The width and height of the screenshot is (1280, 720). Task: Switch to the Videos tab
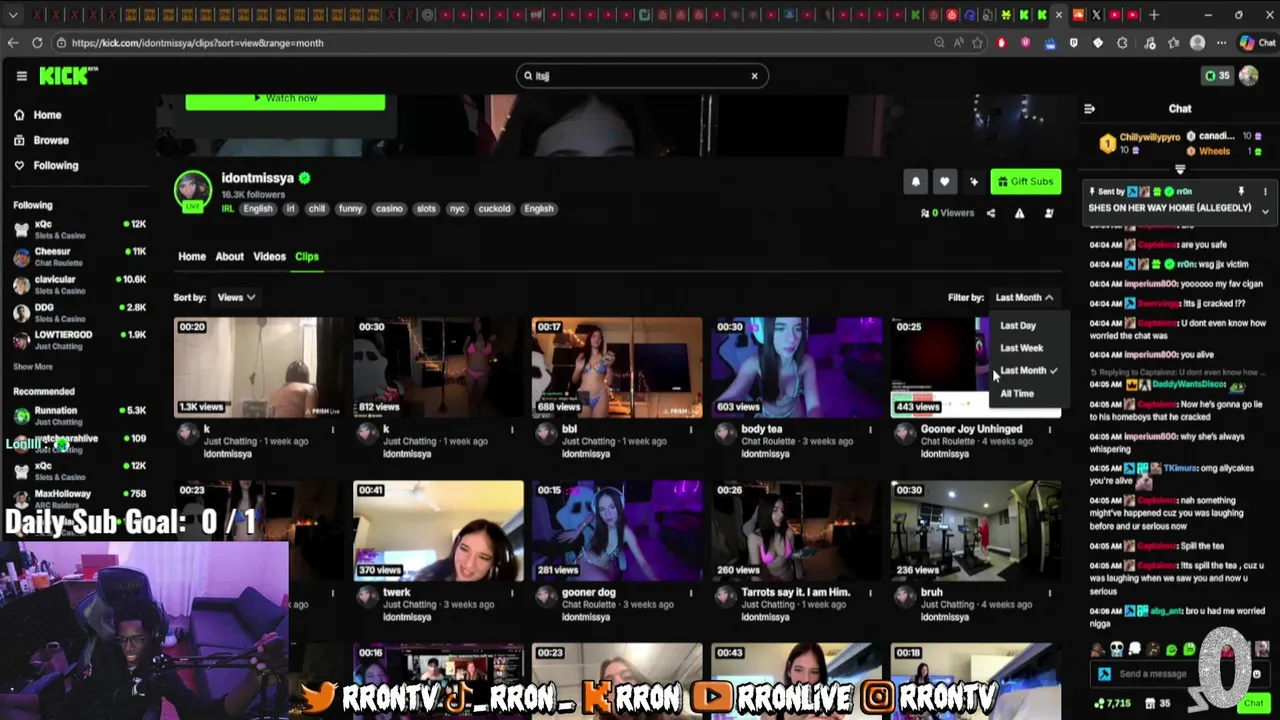tap(269, 257)
